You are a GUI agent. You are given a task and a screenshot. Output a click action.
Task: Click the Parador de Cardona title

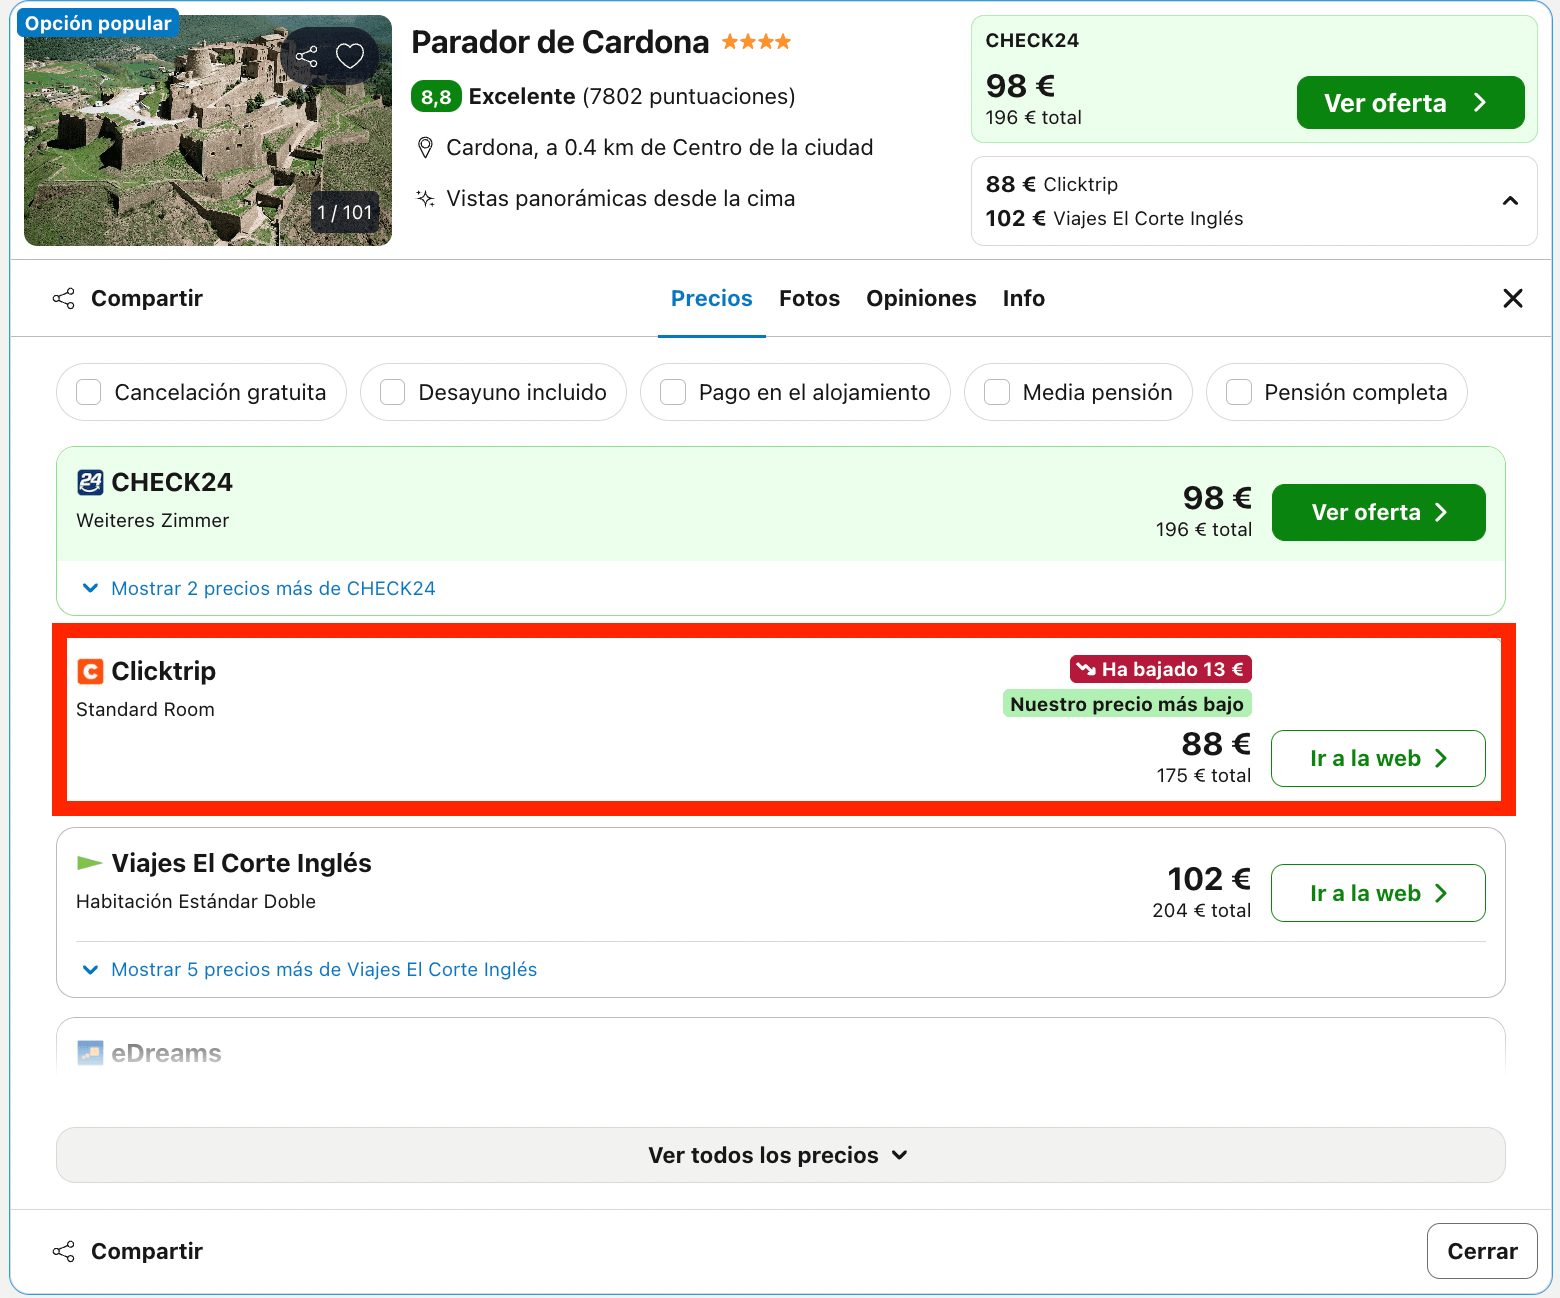tap(560, 42)
